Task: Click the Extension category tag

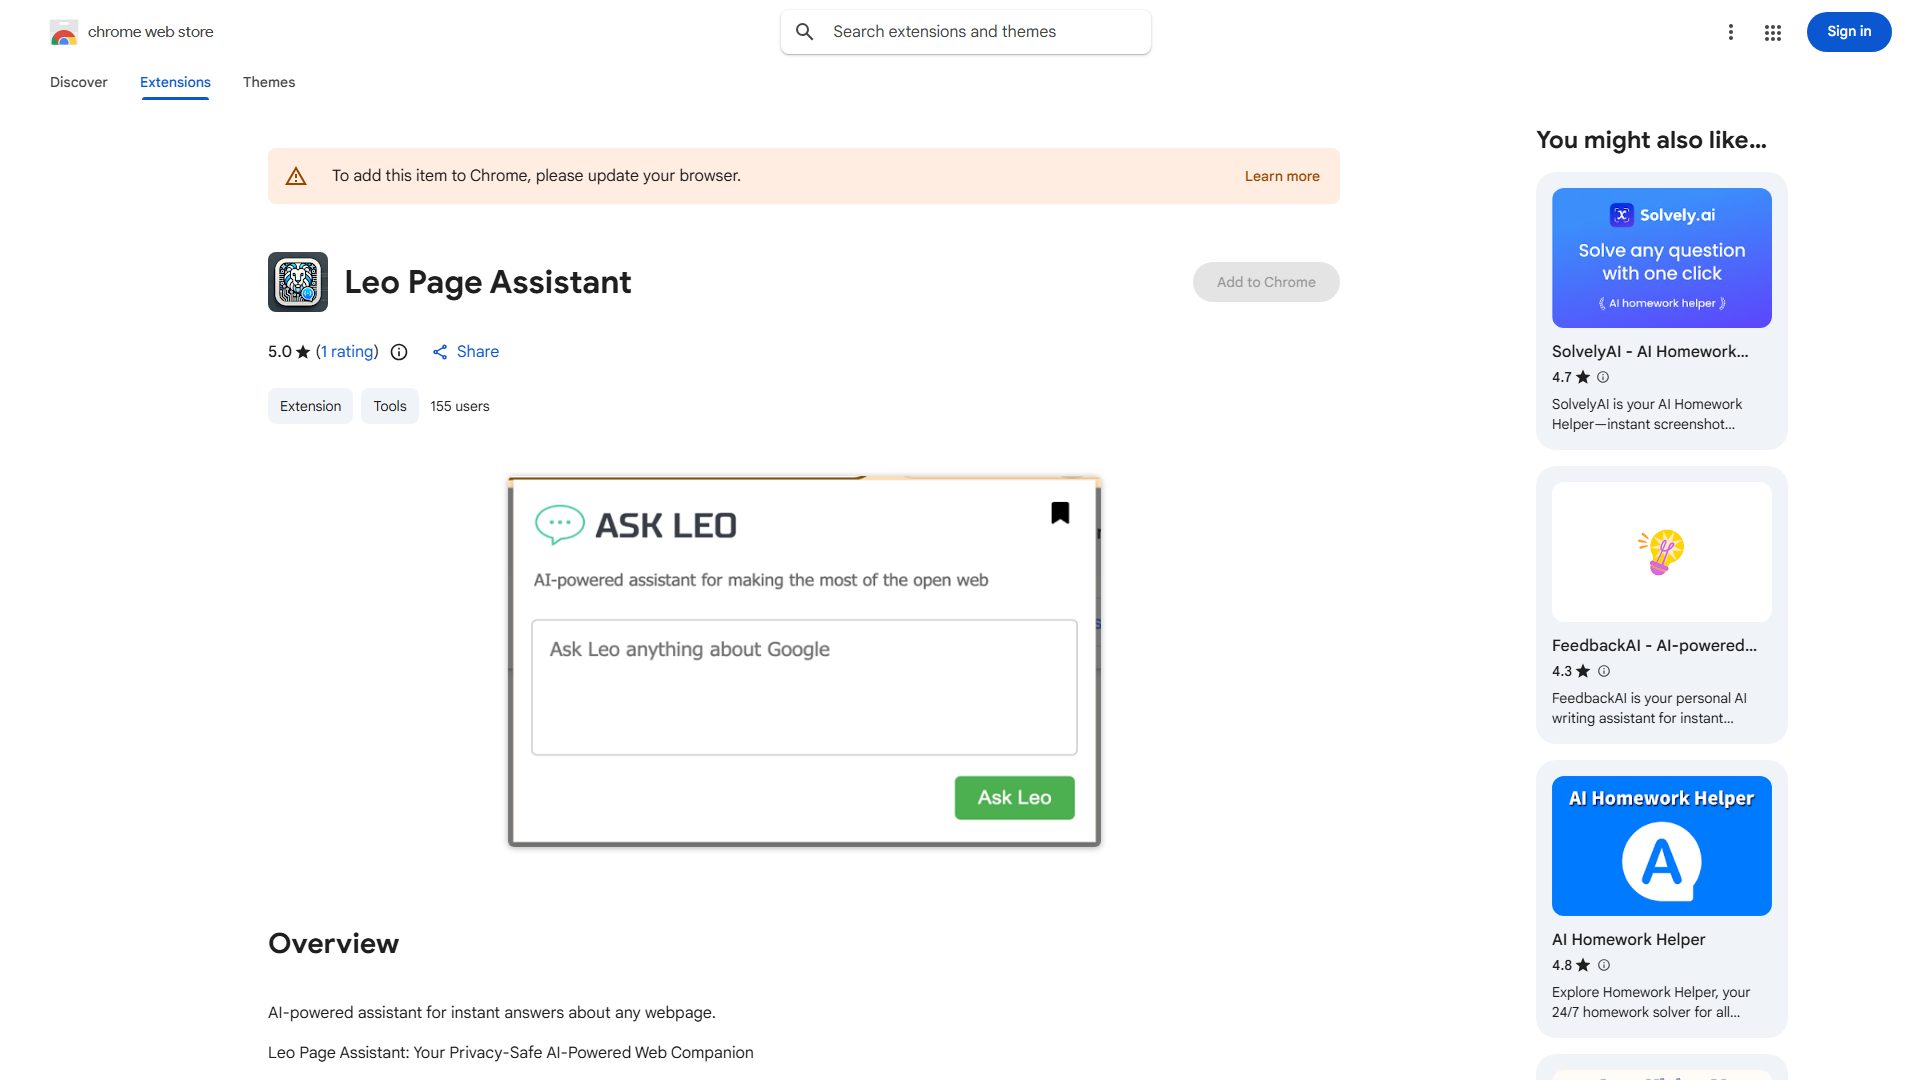Action: 310,406
